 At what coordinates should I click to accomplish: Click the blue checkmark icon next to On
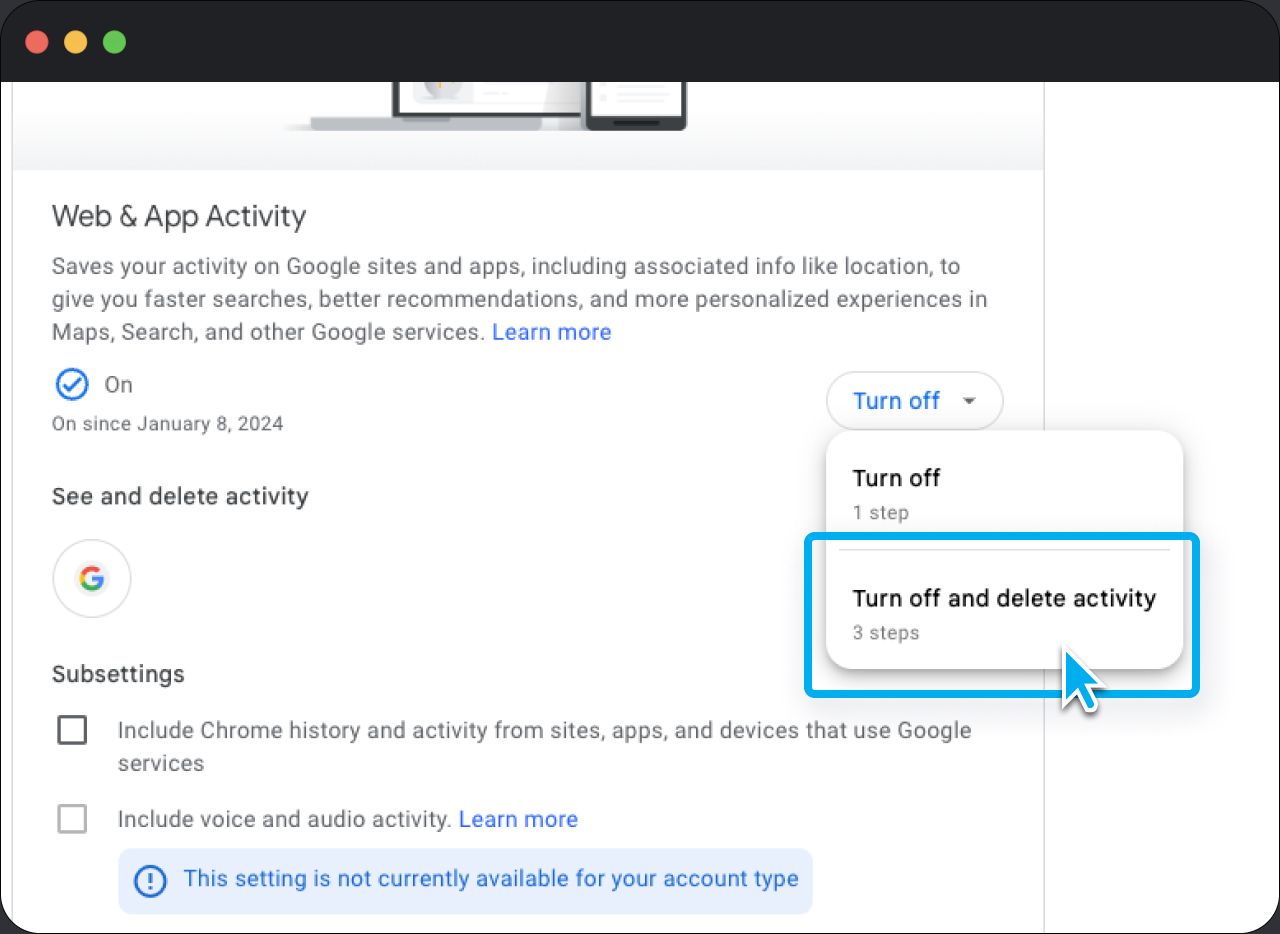pos(71,384)
